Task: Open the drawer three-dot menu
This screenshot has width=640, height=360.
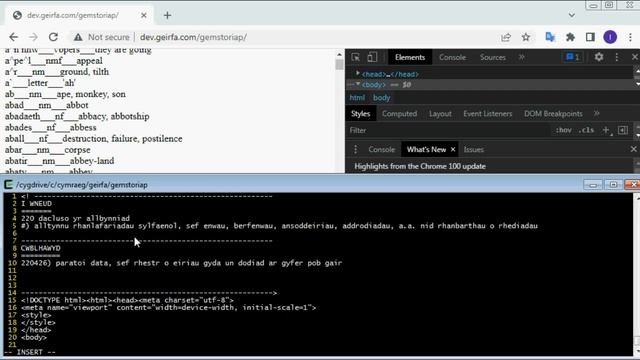Action: click(356, 149)
